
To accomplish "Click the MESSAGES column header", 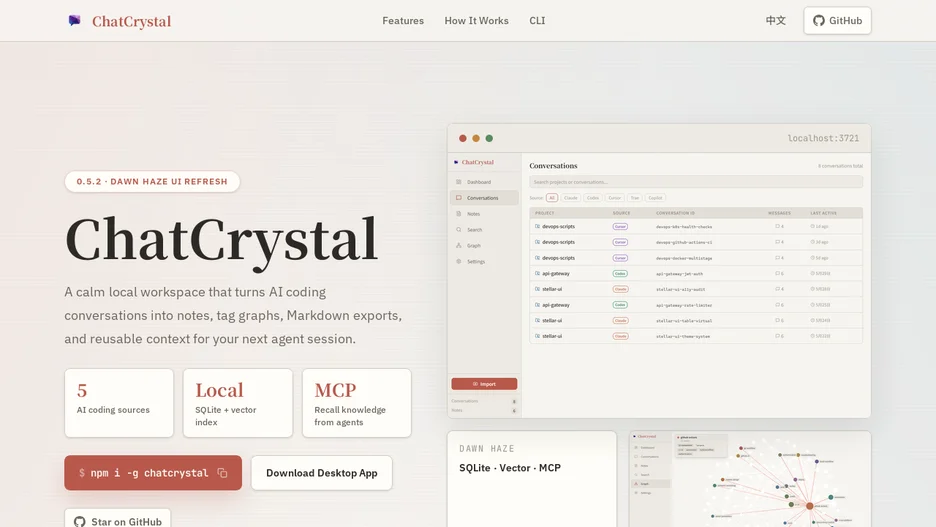I will 779,213.
